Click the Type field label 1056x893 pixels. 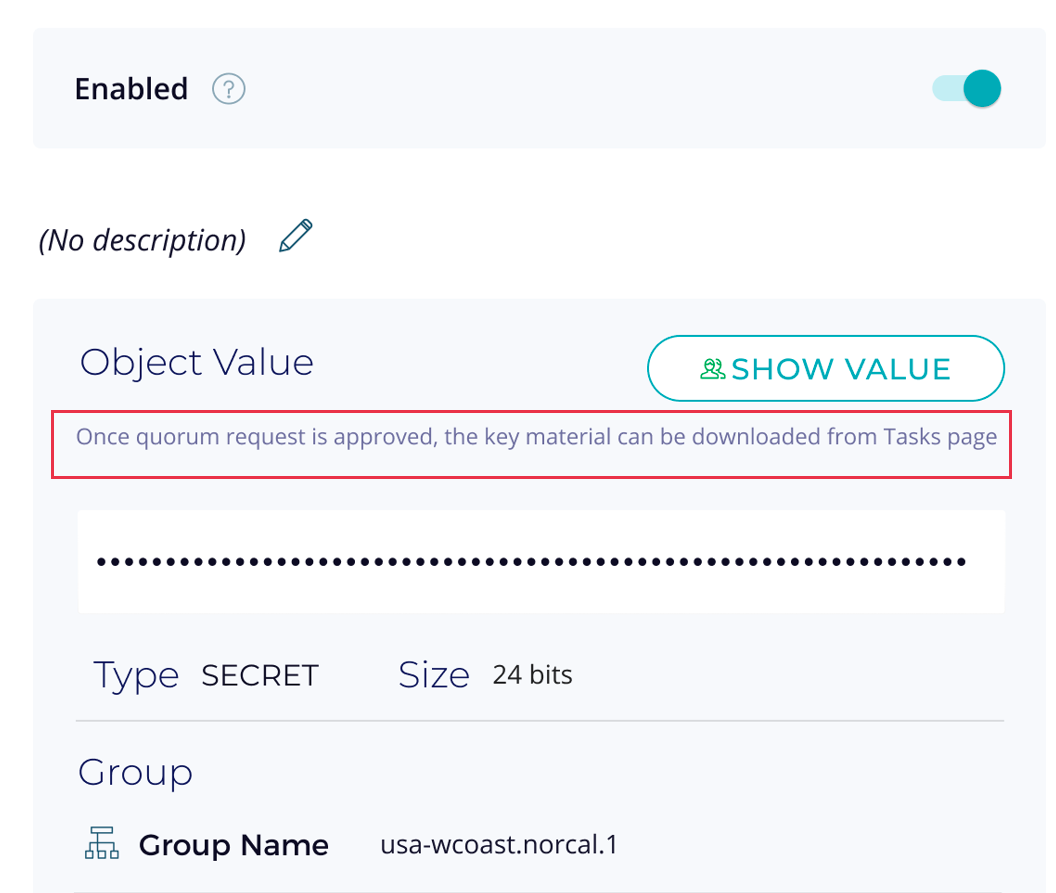point(136,676)
